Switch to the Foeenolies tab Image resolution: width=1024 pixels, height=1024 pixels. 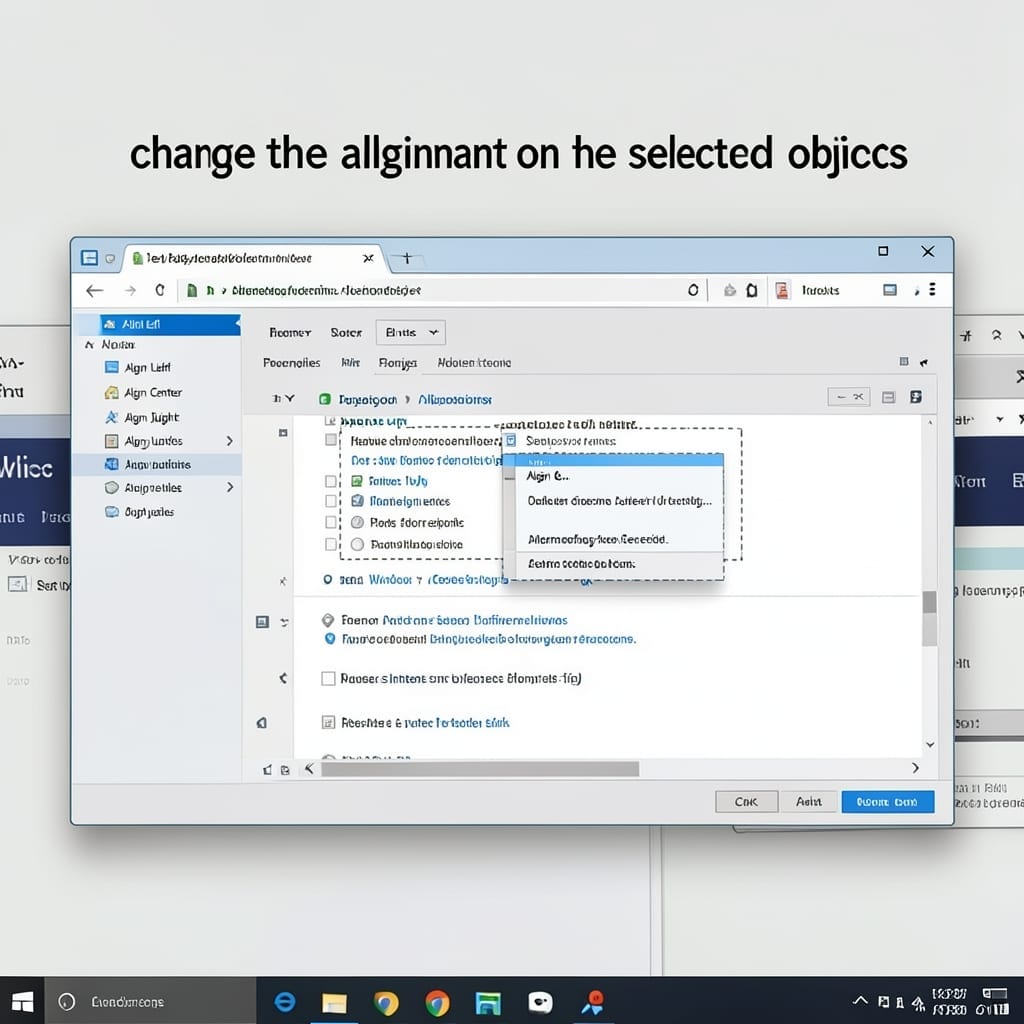(291, 362)
